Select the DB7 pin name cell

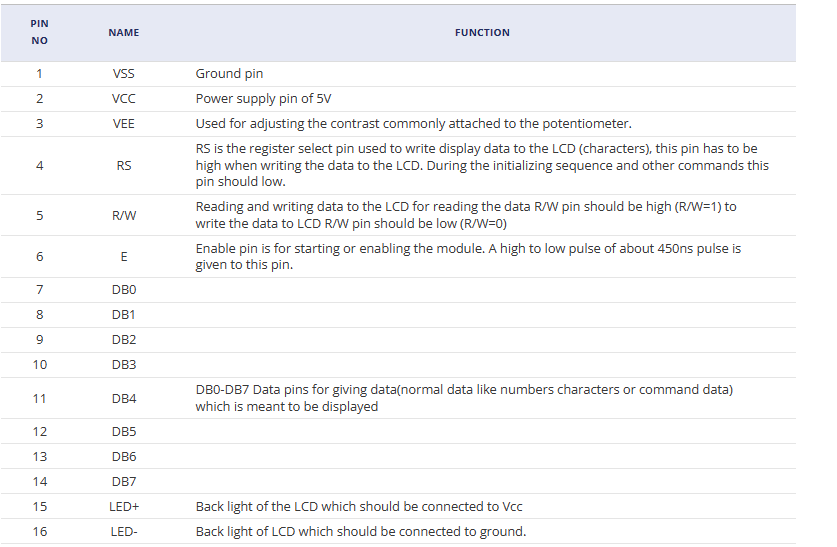124,481
